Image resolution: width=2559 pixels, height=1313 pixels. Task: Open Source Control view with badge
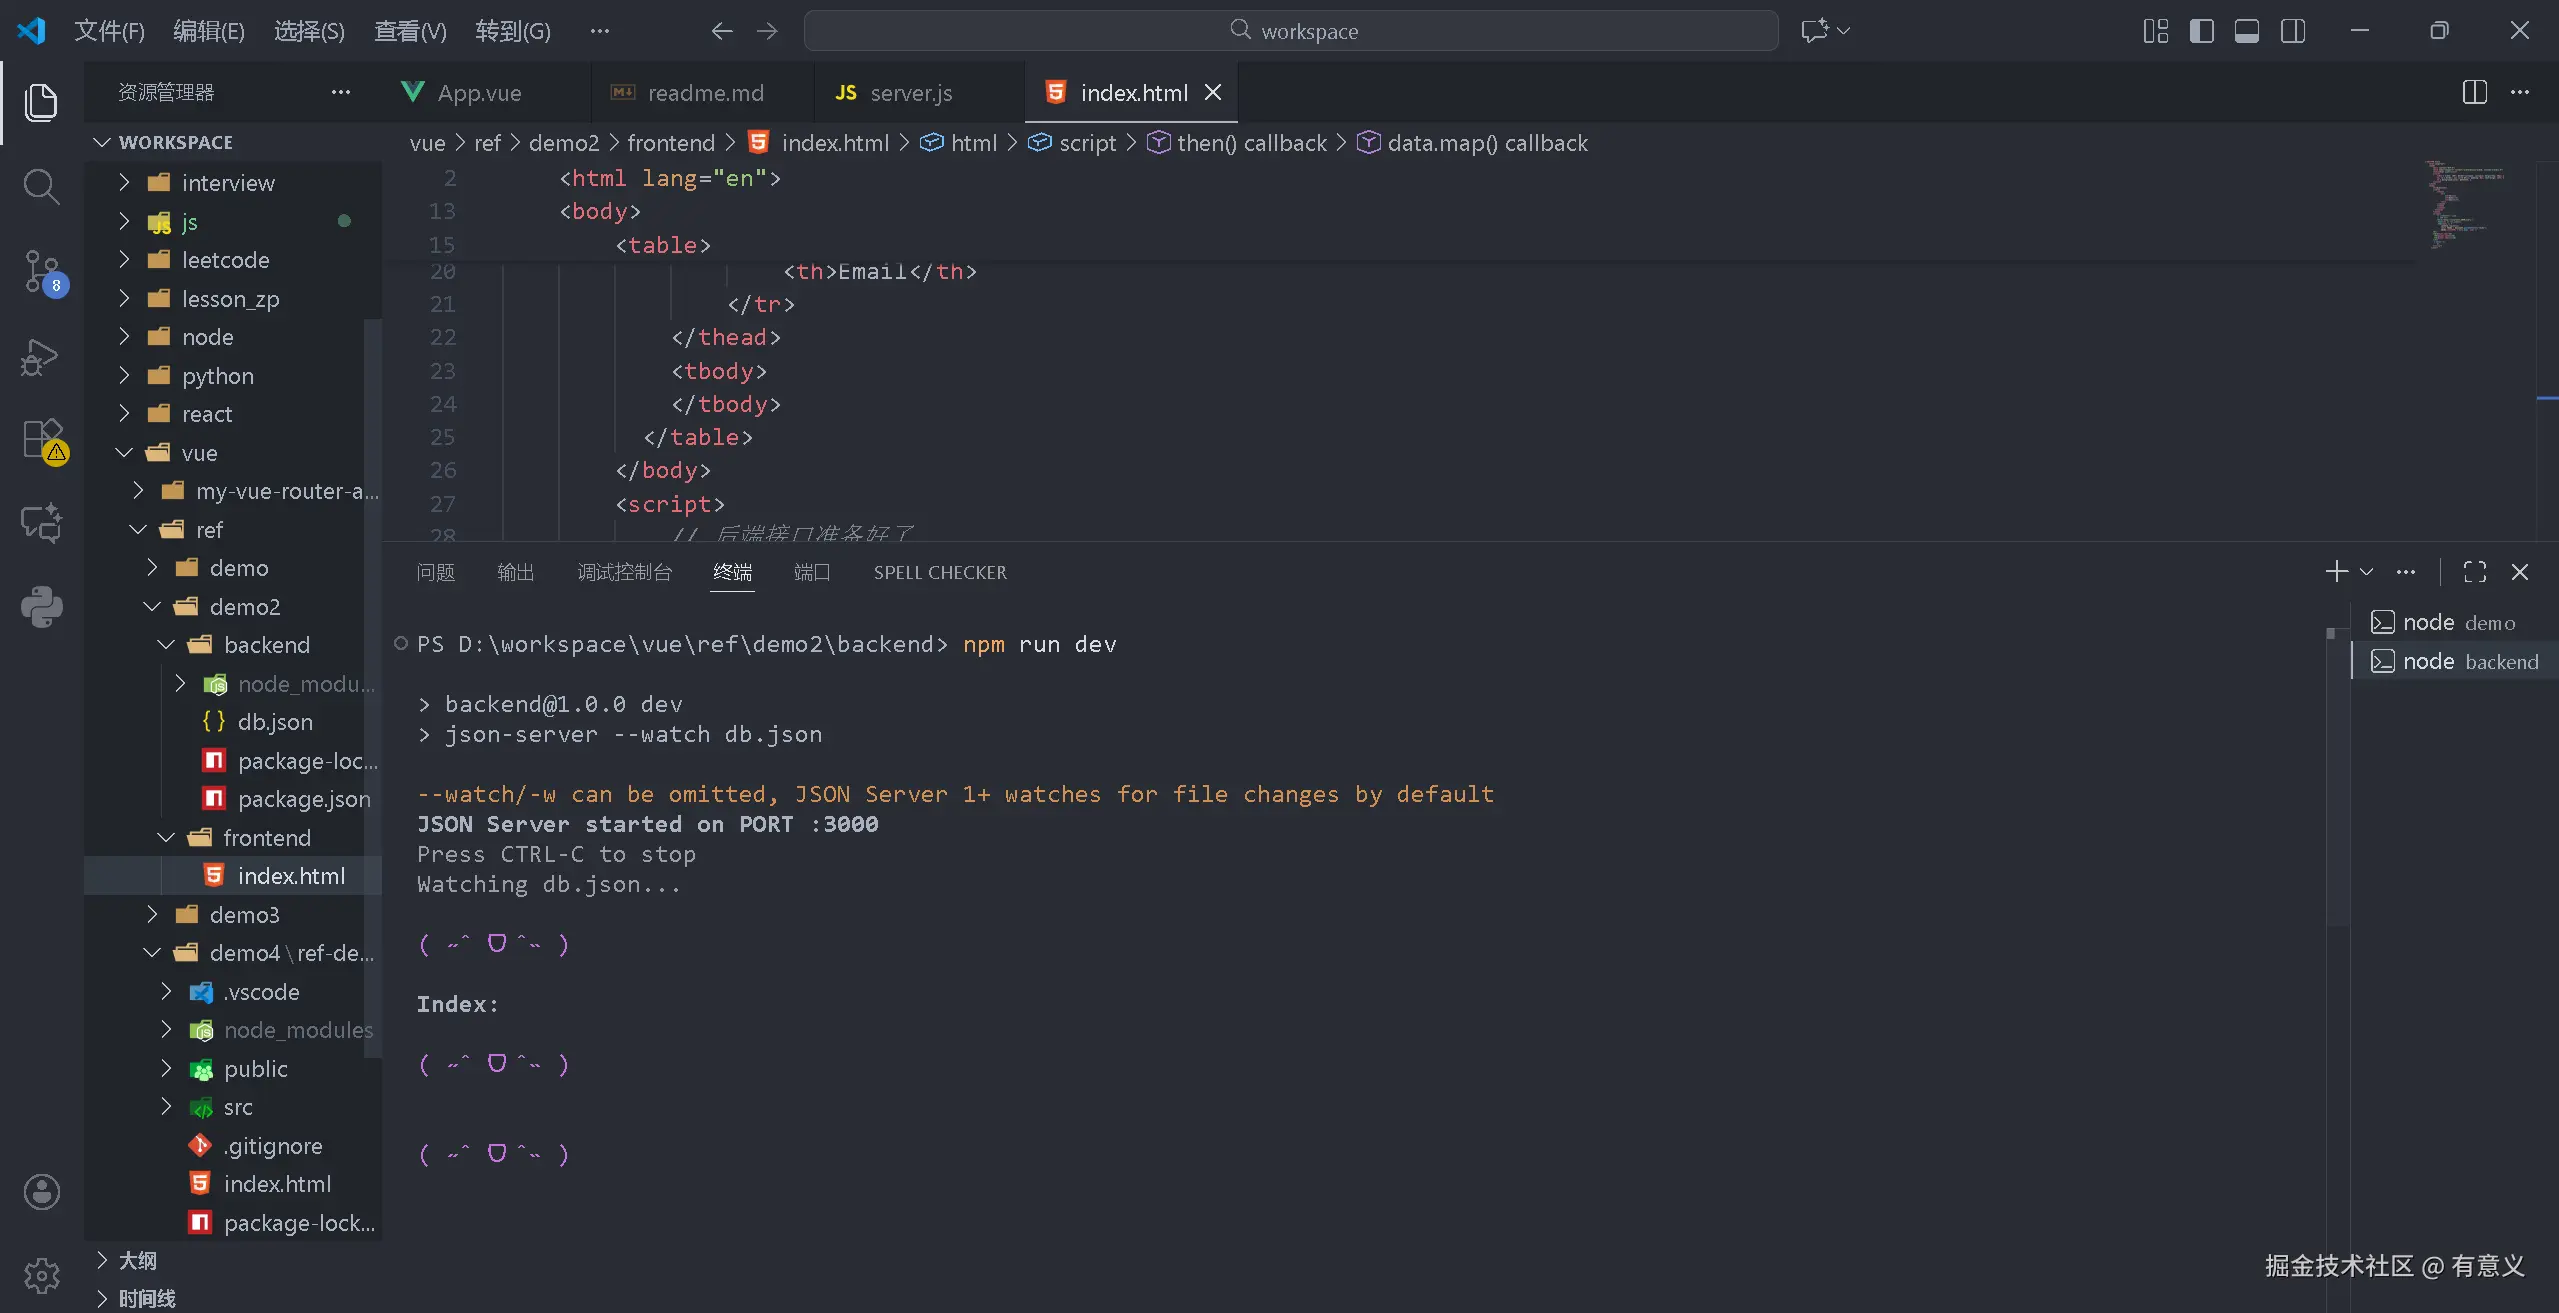pyautogui.click(x=41, y=271)
